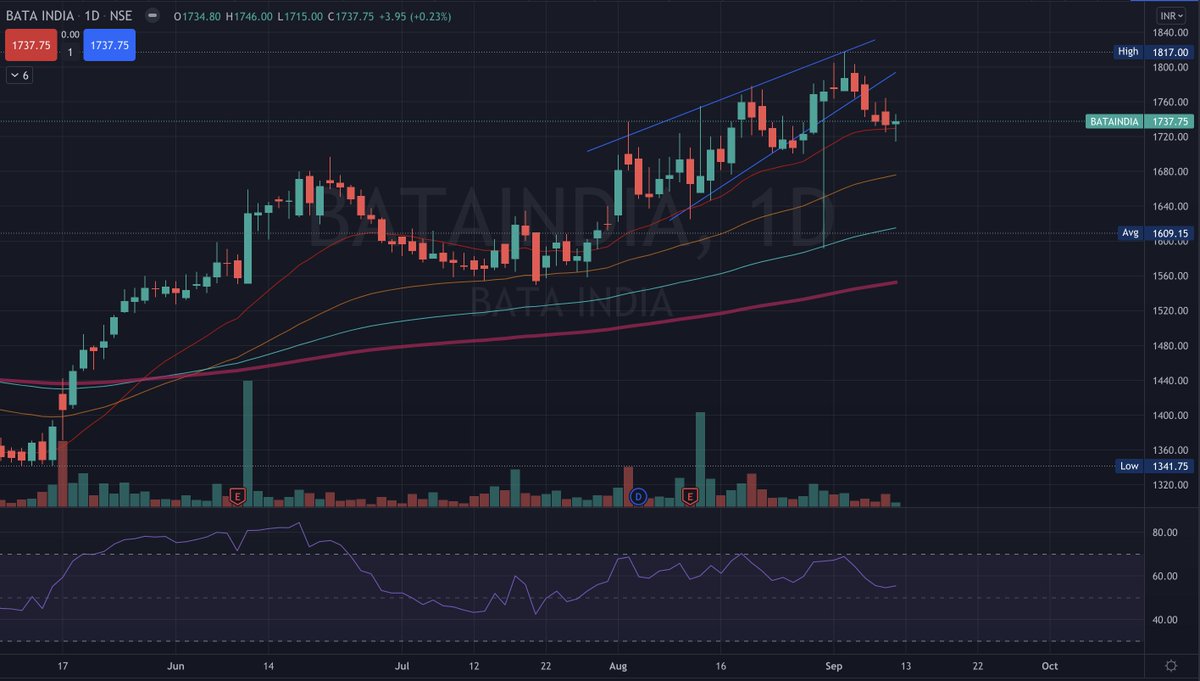Viewport: 1200px width, 681px height.
Task: Open chart settings gear icon at bottom right
Action: (x=1171, y=665)
